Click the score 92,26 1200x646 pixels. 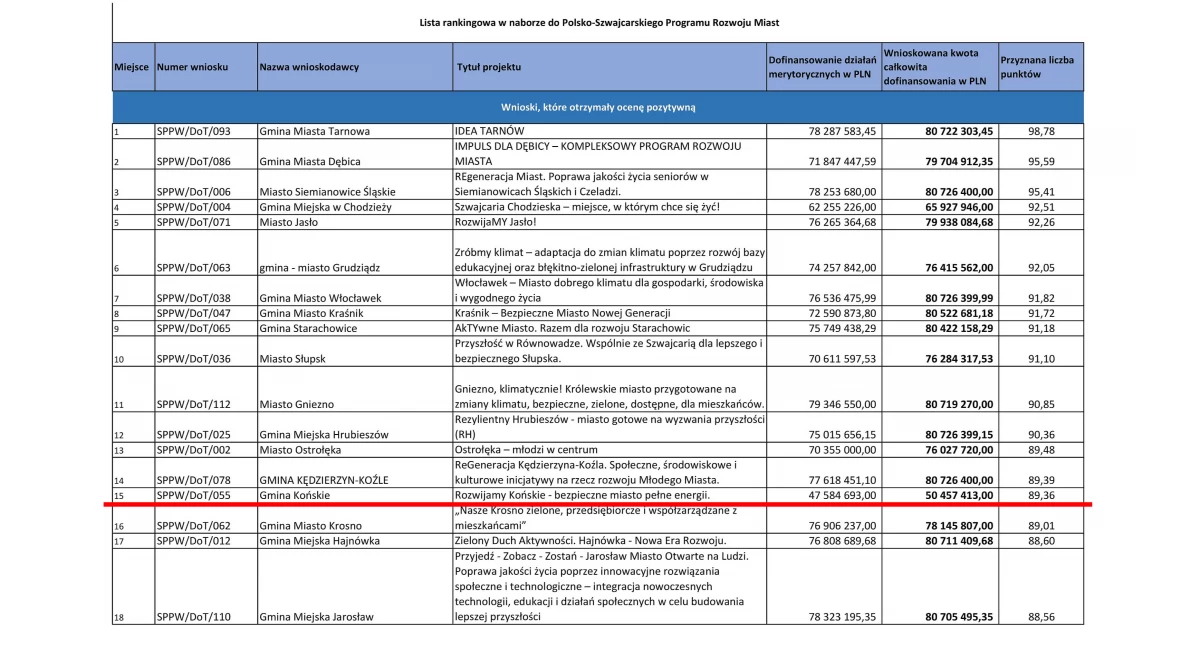pyautogui.click(x=1041, y=222)
